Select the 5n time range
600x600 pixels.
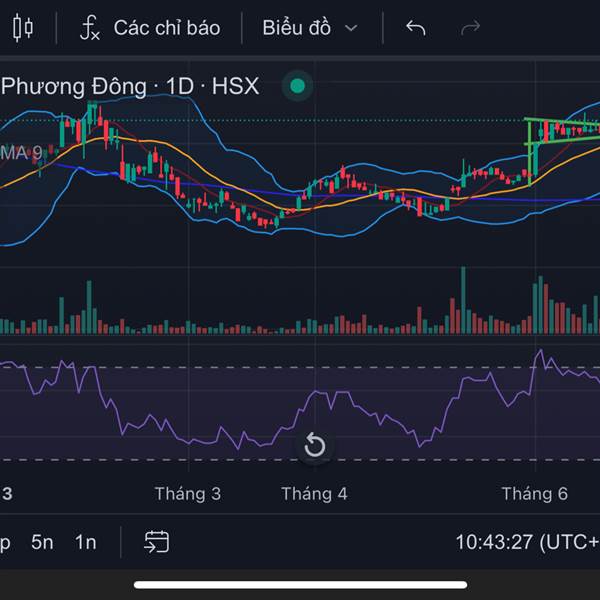pyautogui.click(x=42, y=542)
